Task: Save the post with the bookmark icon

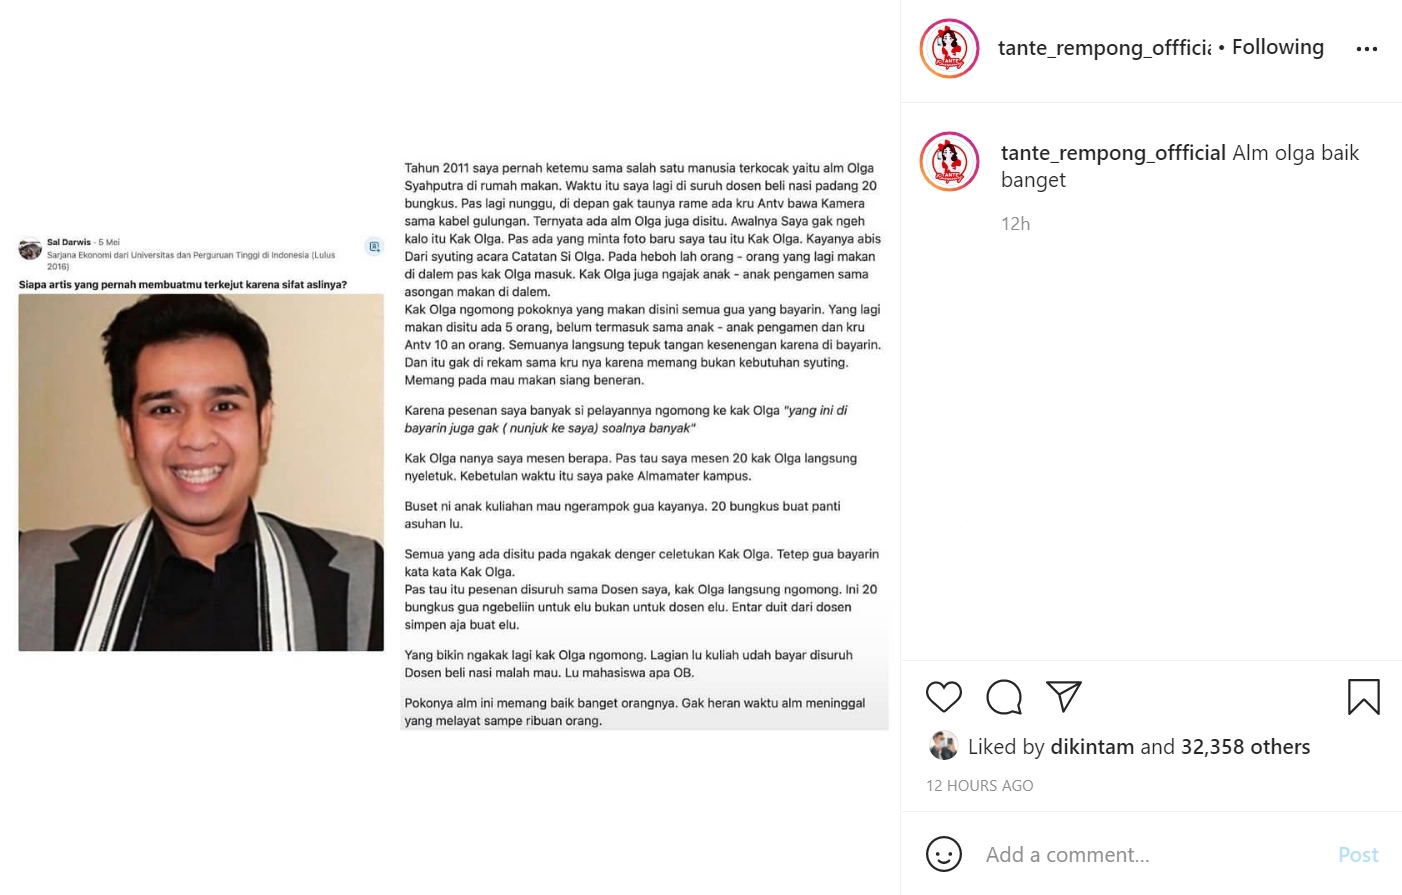Action: click(x=1364, y=697)
